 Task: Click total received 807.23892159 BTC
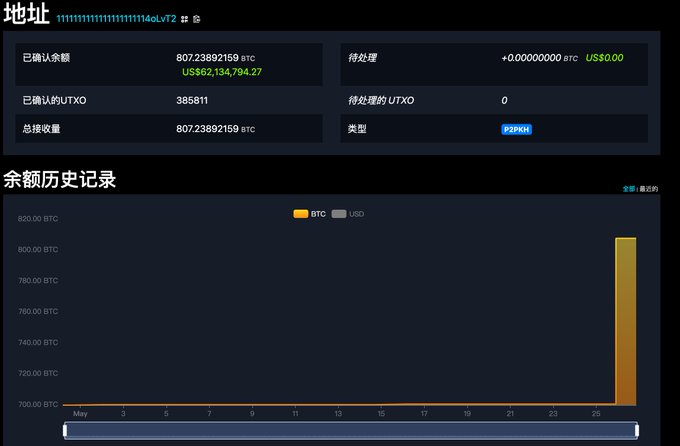click(216, 129)
